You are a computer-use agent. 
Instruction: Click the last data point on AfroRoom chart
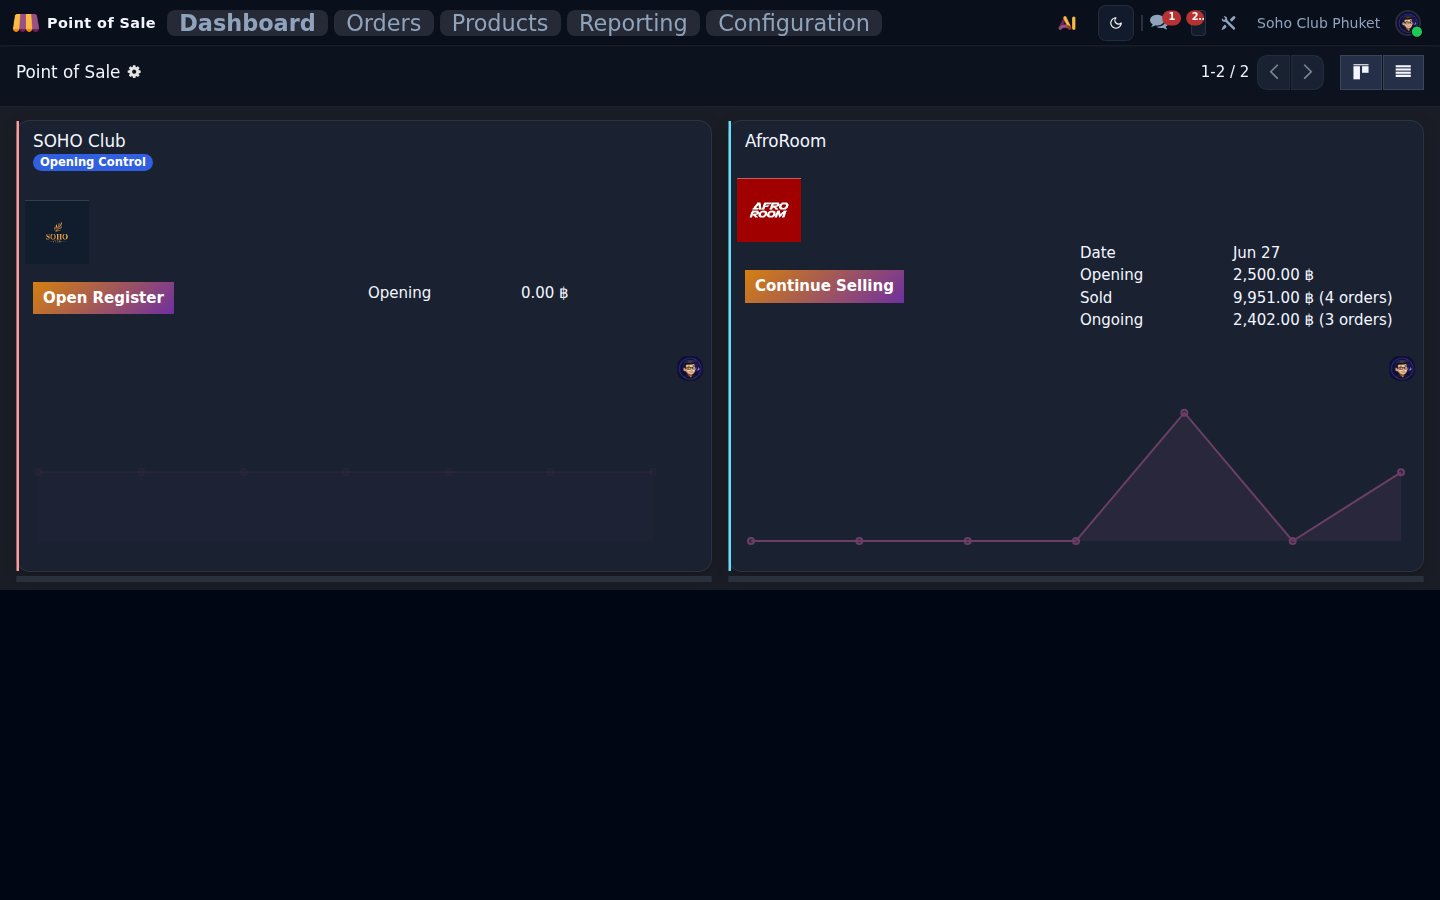click(1401, 472)
